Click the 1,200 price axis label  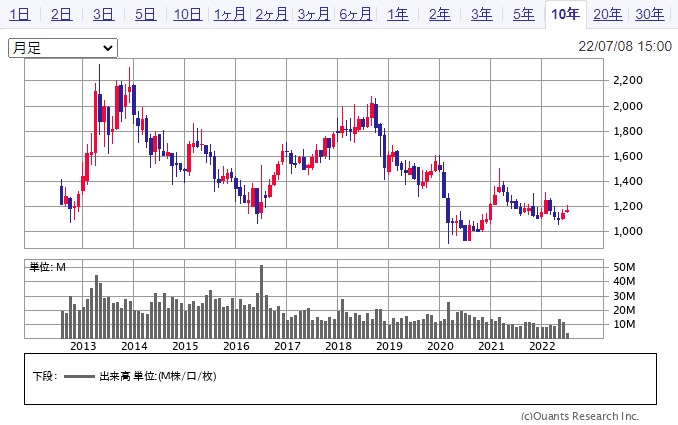(x=628, y=207)
